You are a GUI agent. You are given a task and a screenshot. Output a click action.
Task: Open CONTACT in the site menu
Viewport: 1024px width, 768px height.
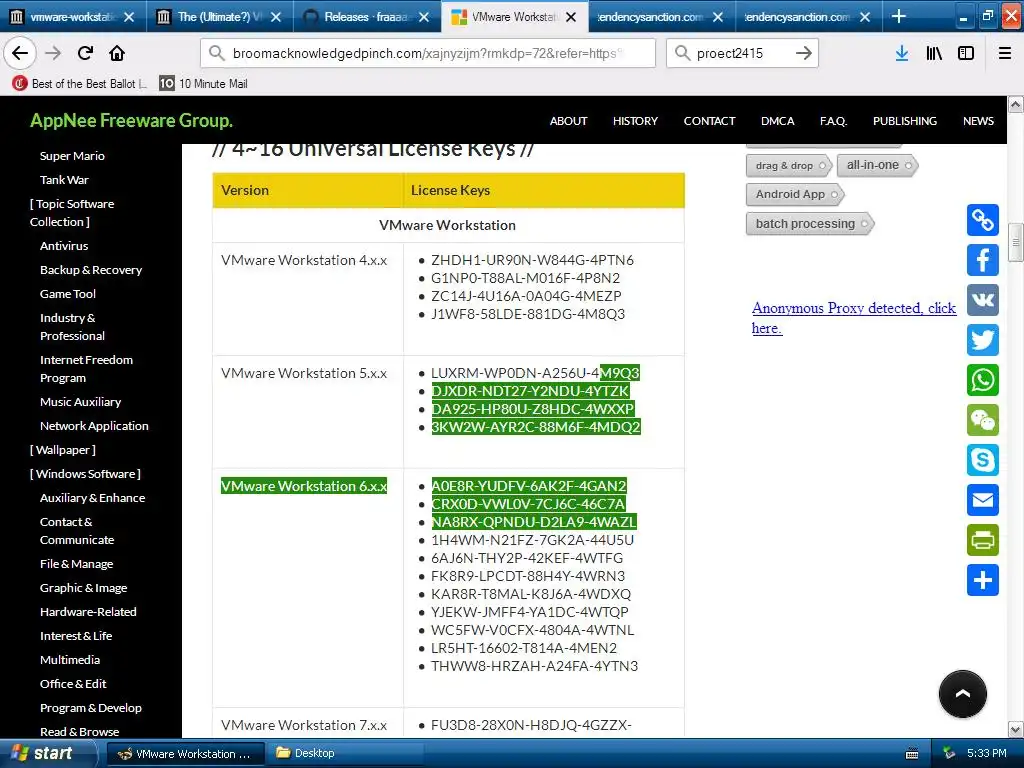709,121
